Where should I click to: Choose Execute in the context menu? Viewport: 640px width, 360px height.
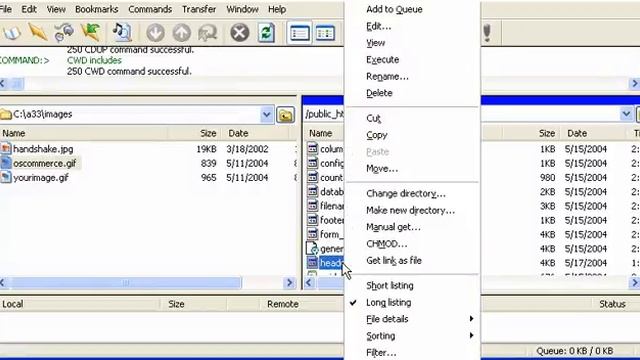coord(382,60)
